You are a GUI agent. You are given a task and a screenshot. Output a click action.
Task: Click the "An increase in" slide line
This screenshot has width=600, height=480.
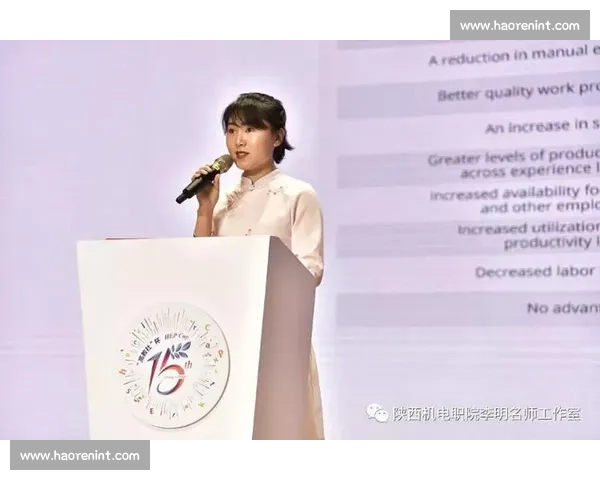click(542, 126)
